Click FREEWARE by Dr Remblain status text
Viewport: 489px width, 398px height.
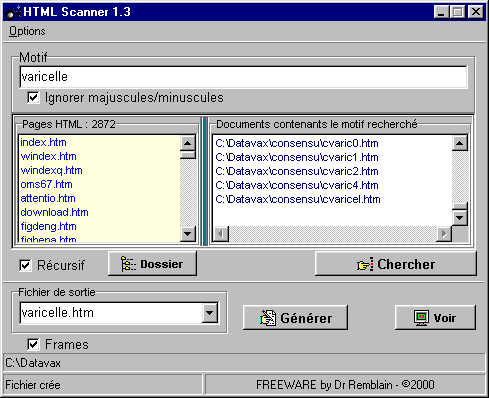point(345,385)
